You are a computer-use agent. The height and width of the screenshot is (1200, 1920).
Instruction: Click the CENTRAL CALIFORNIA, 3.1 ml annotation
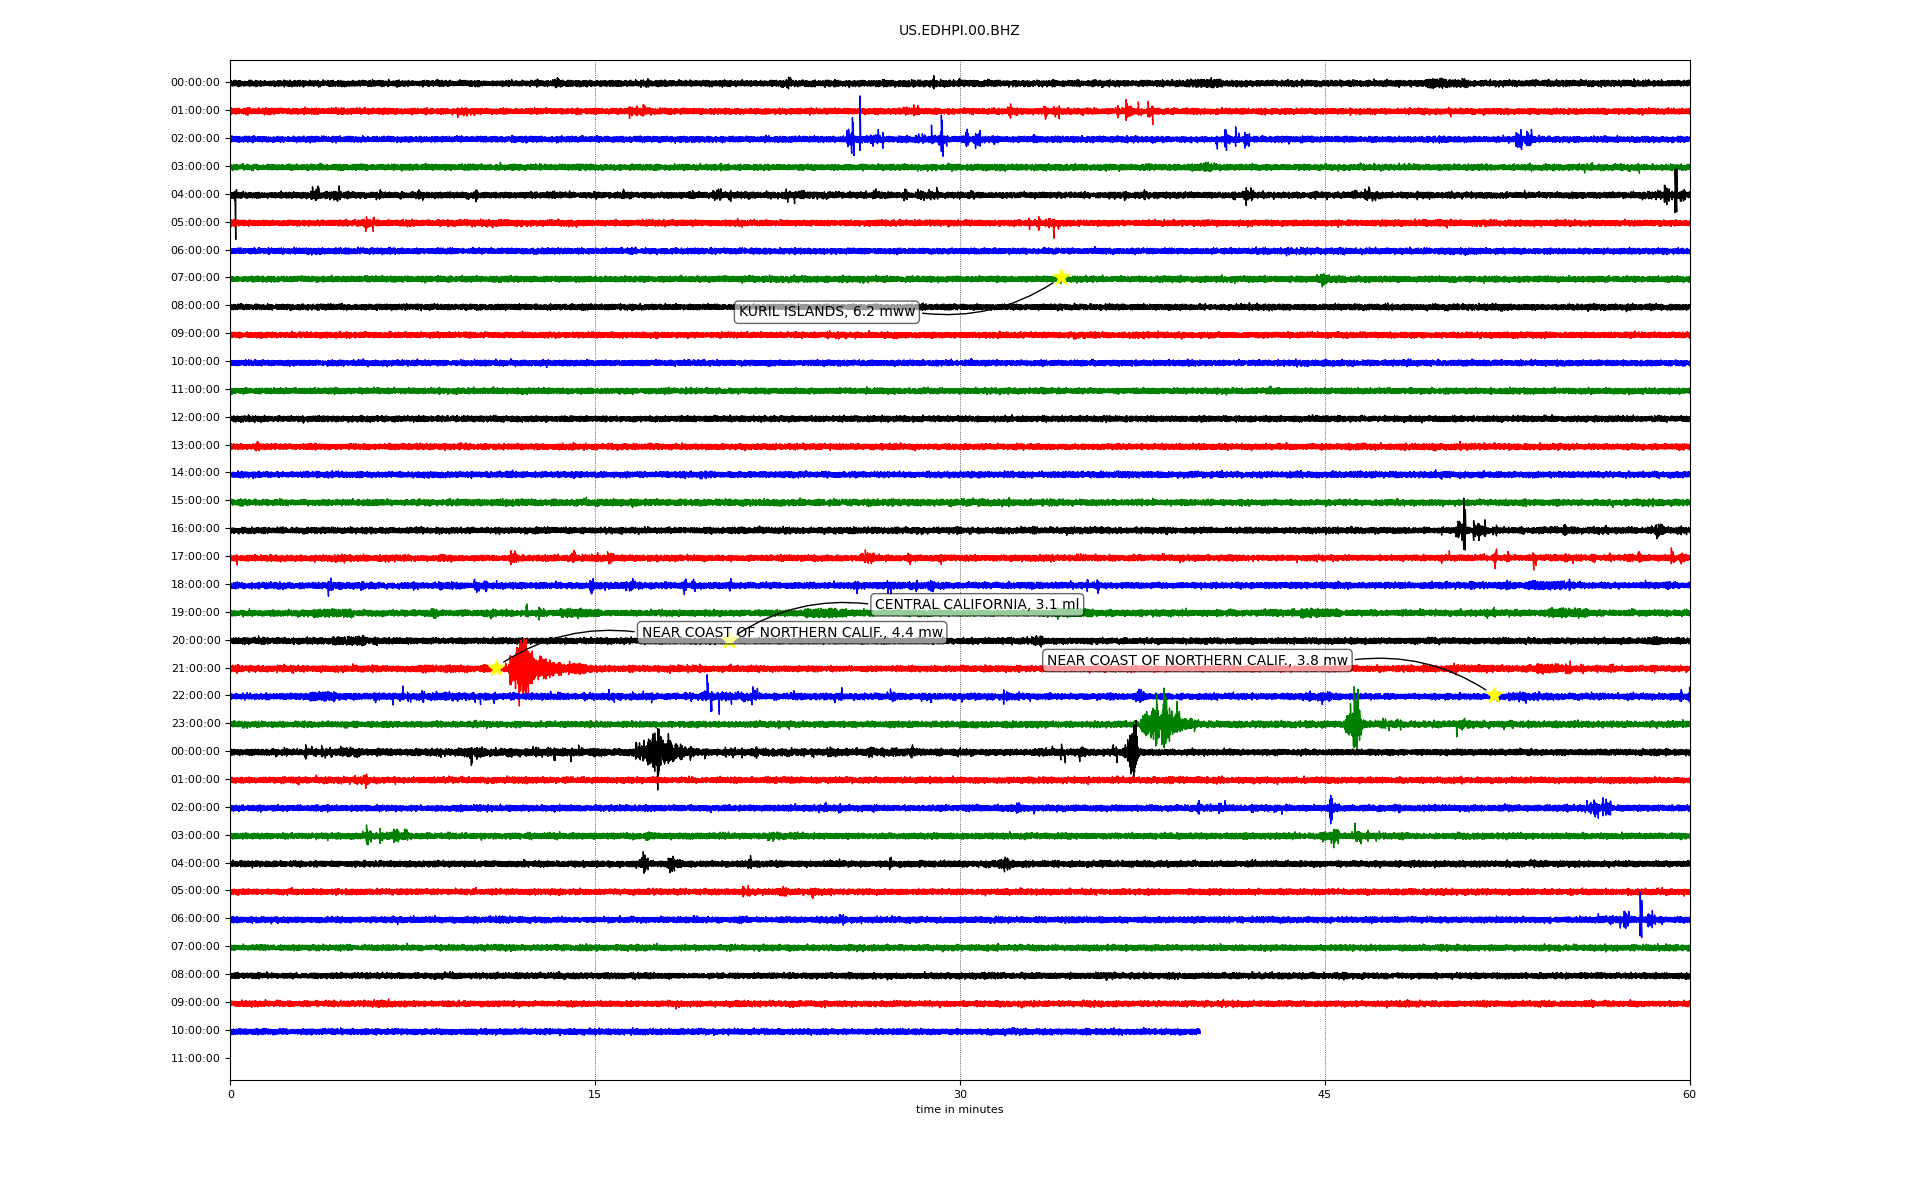click(977, 604)
